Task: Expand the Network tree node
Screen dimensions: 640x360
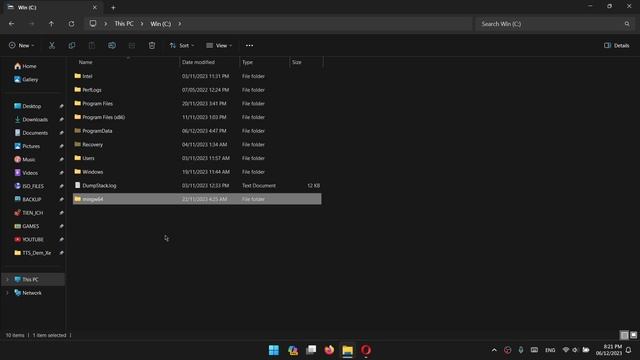Action: point(7,293)
